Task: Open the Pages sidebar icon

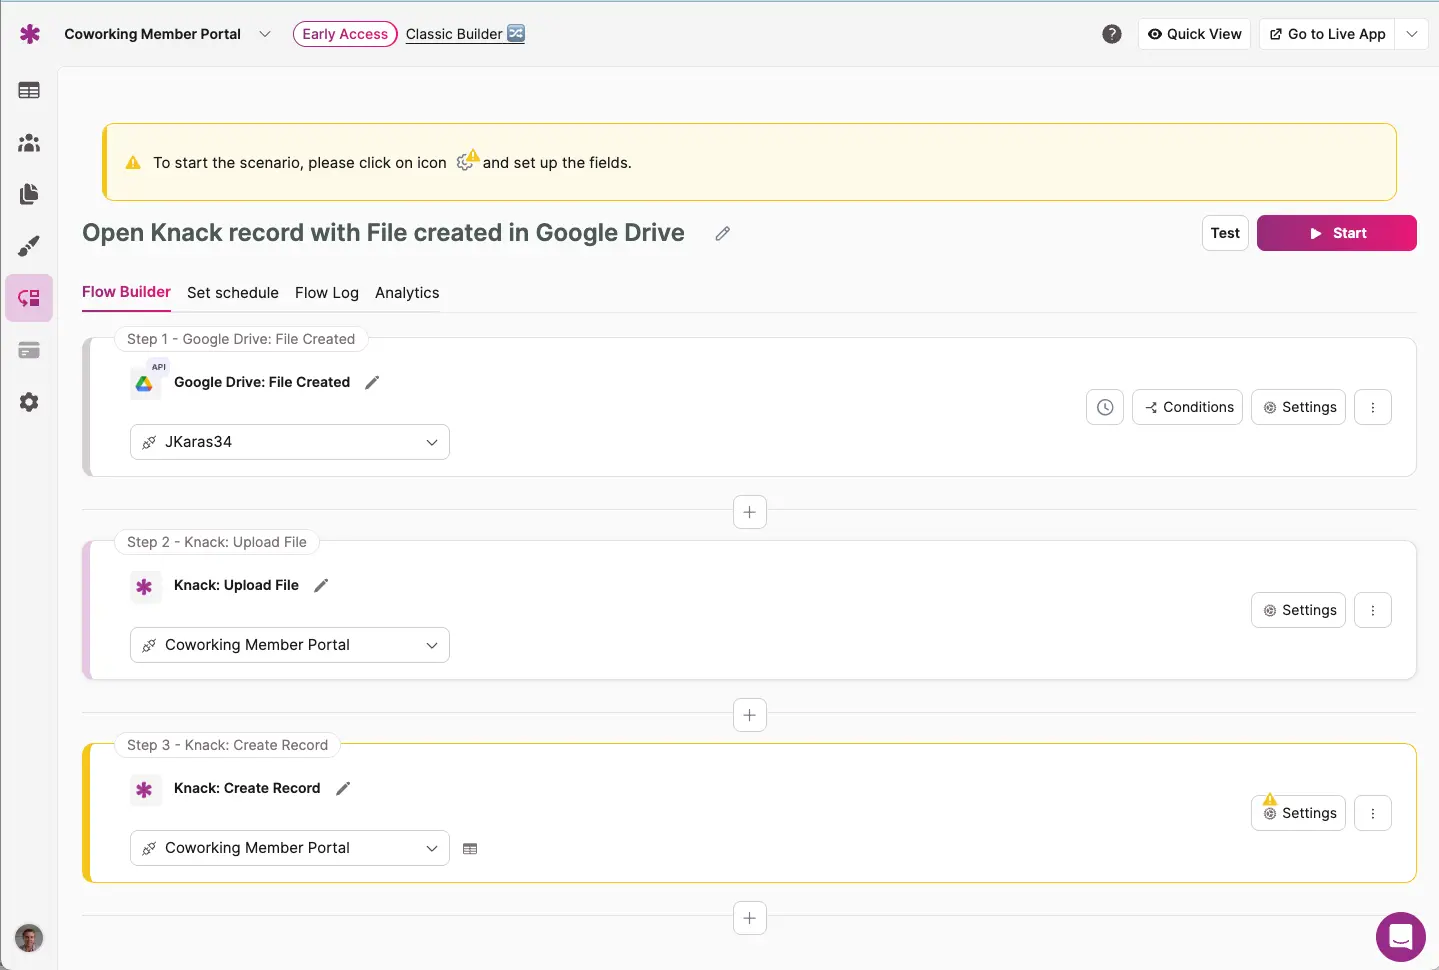Action: (29, 194)
